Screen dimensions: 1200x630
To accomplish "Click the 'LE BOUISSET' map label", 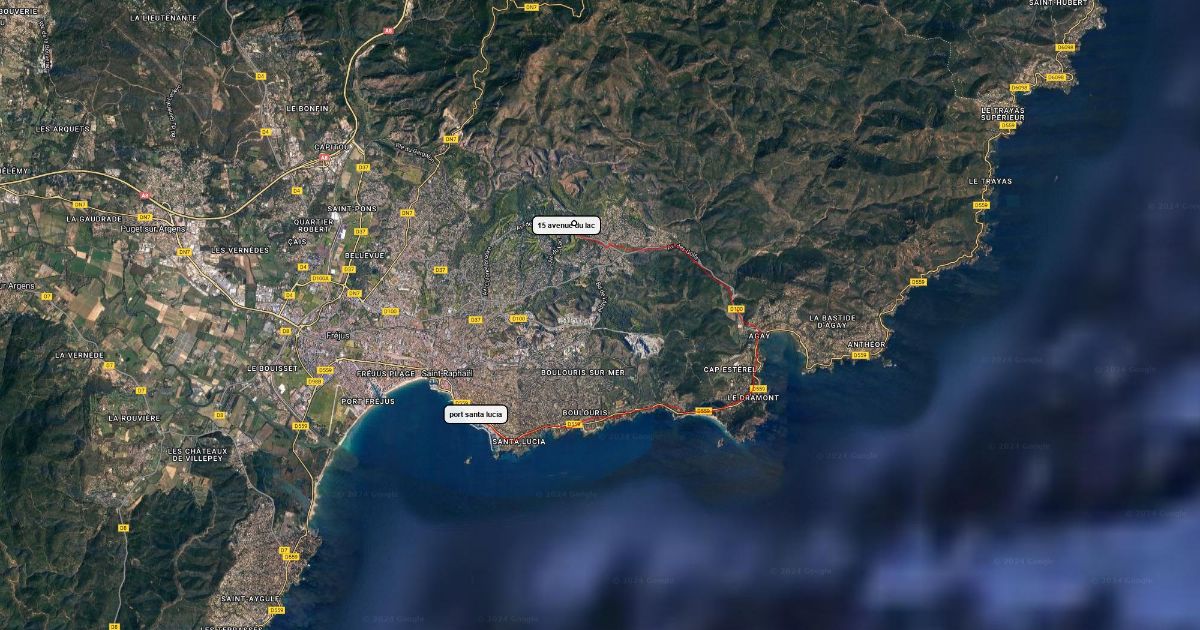I will 272,368.
